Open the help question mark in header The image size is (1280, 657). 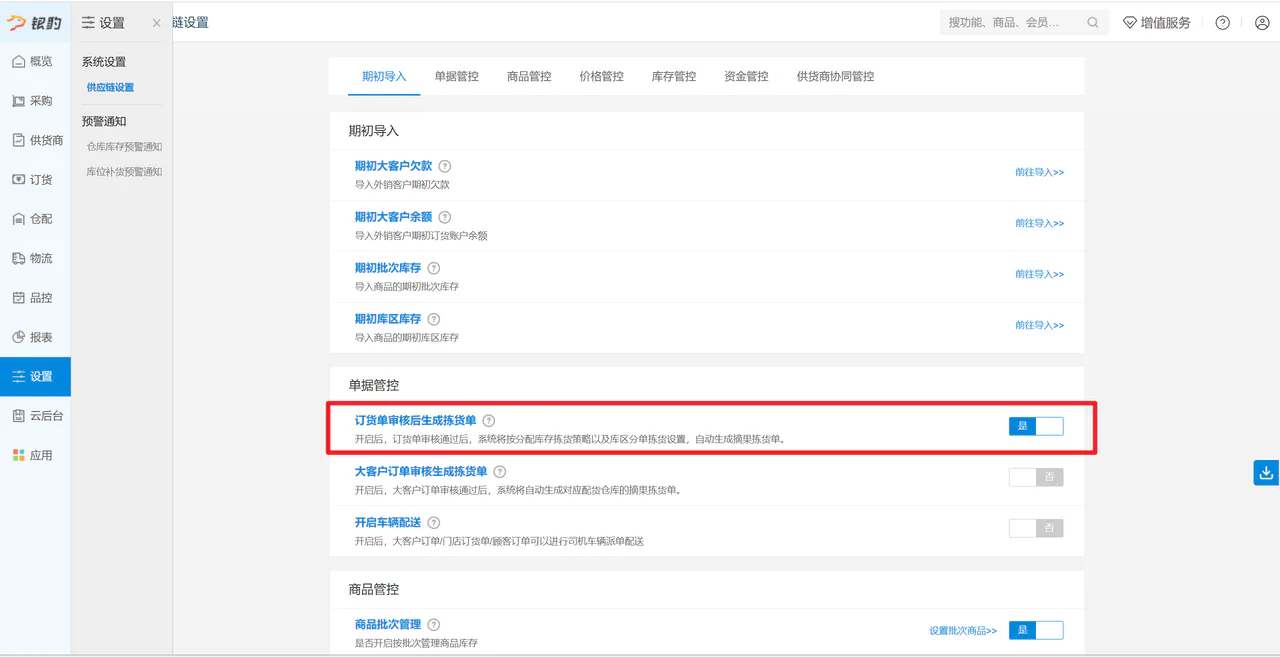[1222, 22]
